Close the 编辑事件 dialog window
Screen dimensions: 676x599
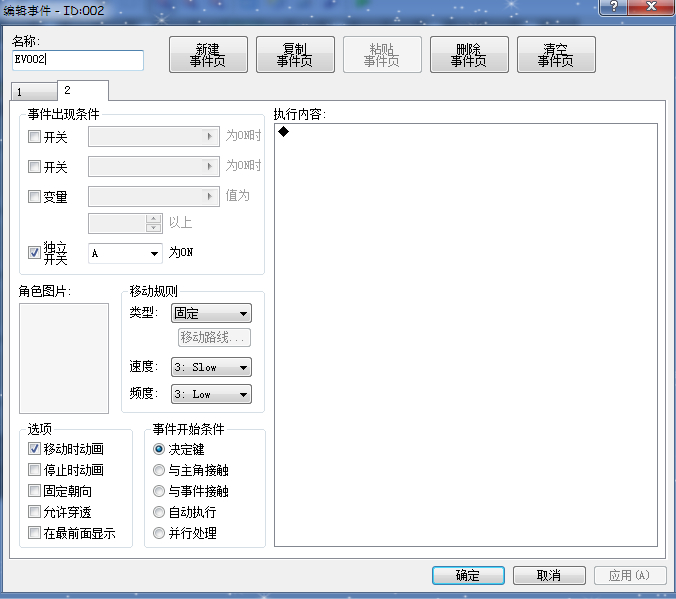(651, 6)
